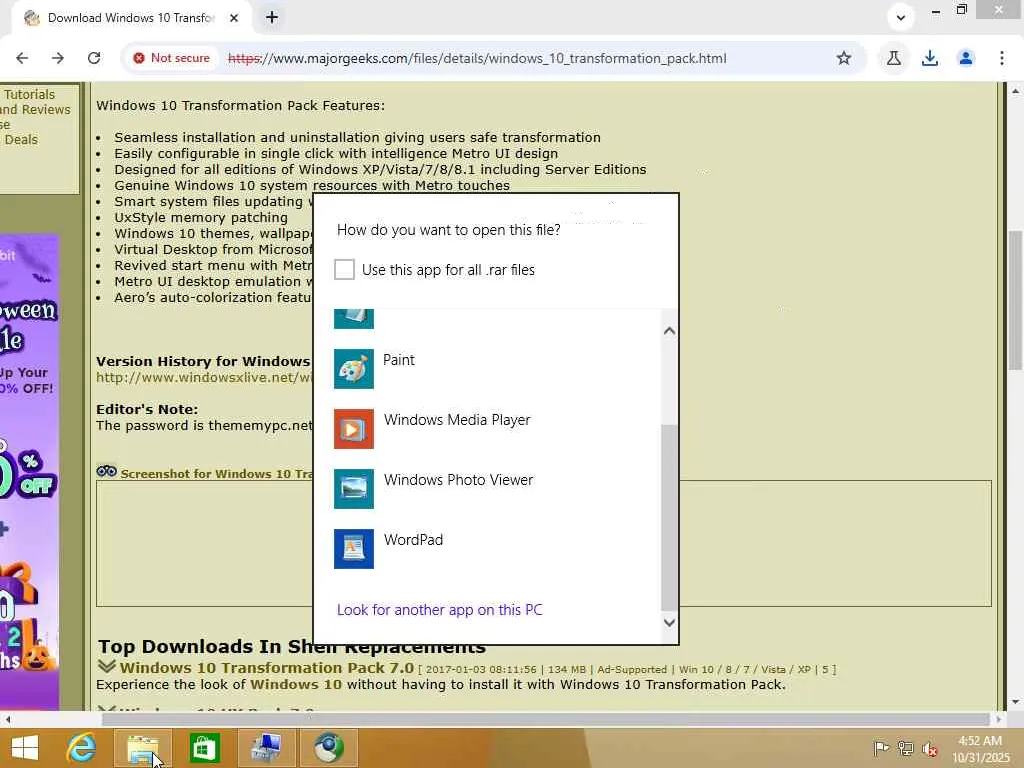Open 'Deals' sidebar link
The image size is (1024, 768).
[21, 139]
